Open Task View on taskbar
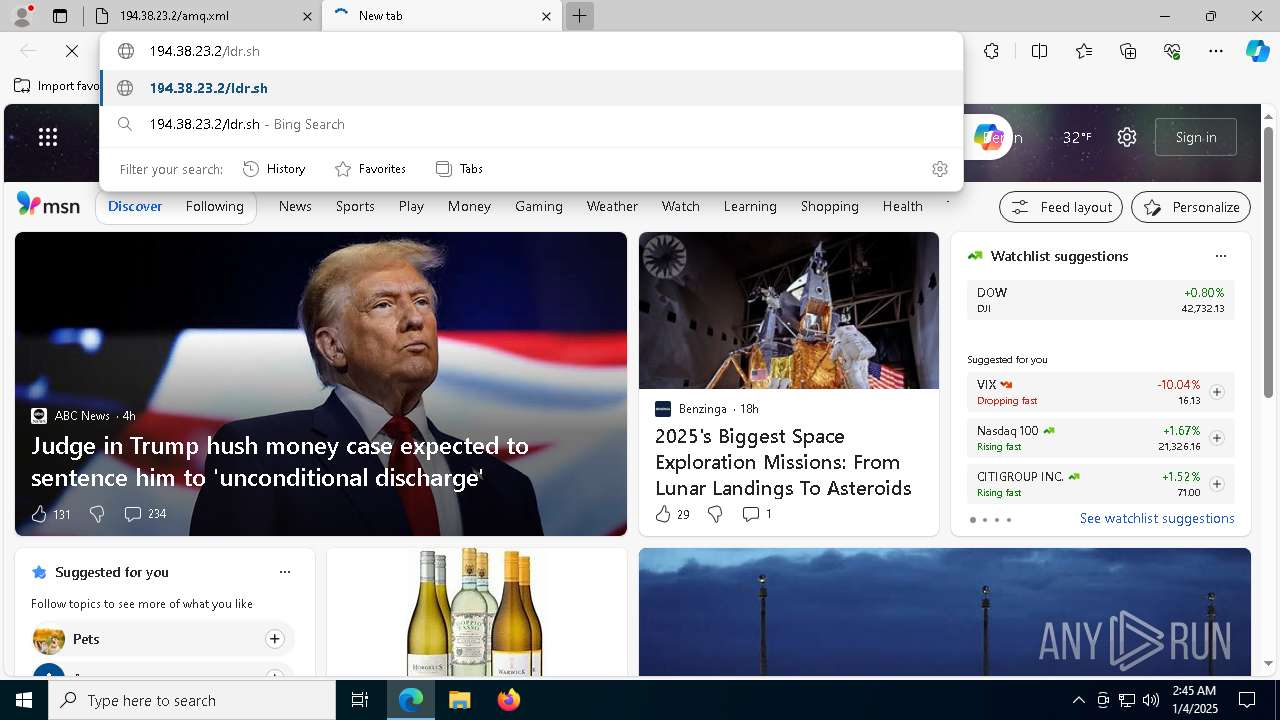This screenshot has width=1280, height=720. (360, 700)
